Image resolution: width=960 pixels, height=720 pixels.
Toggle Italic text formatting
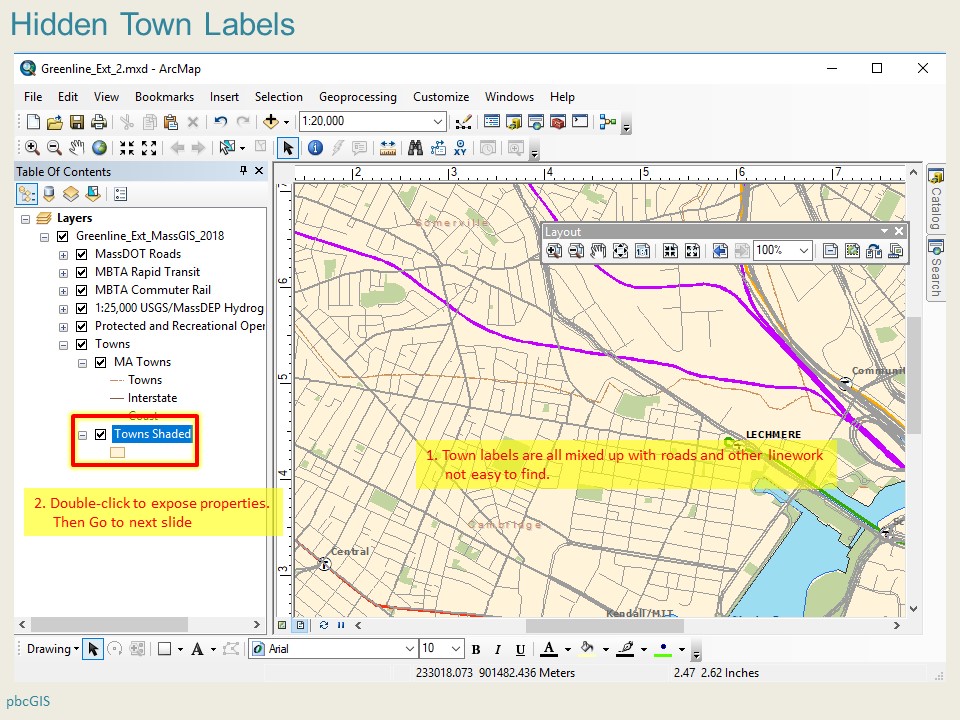[x=498, y=650]
